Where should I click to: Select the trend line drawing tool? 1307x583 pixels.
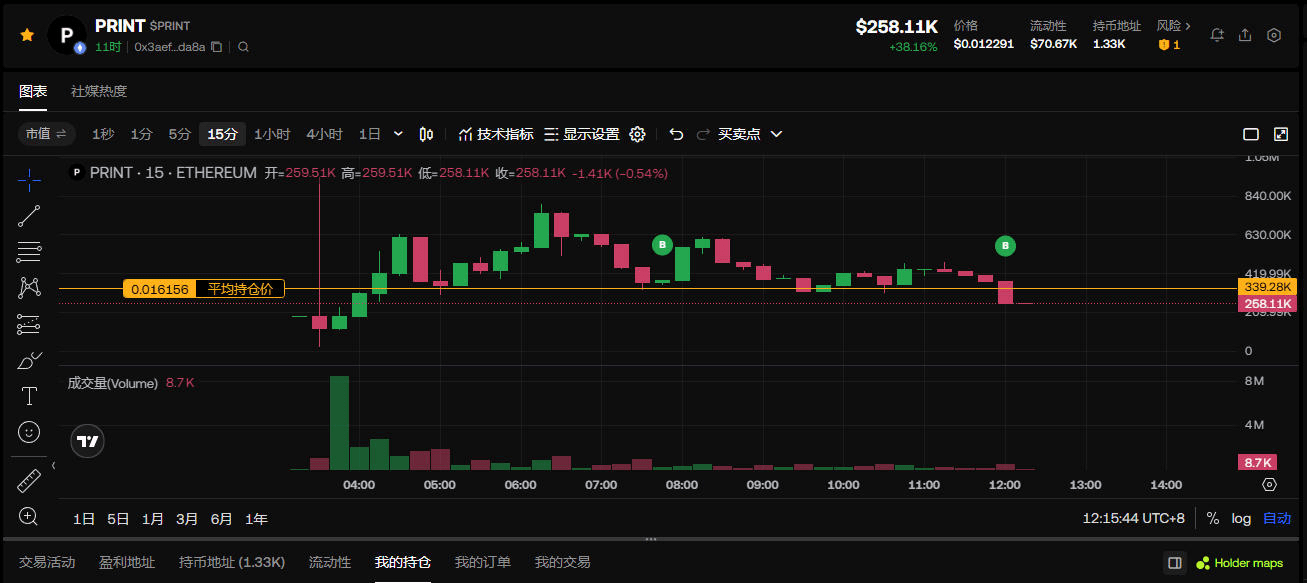[x=29, y=216]
